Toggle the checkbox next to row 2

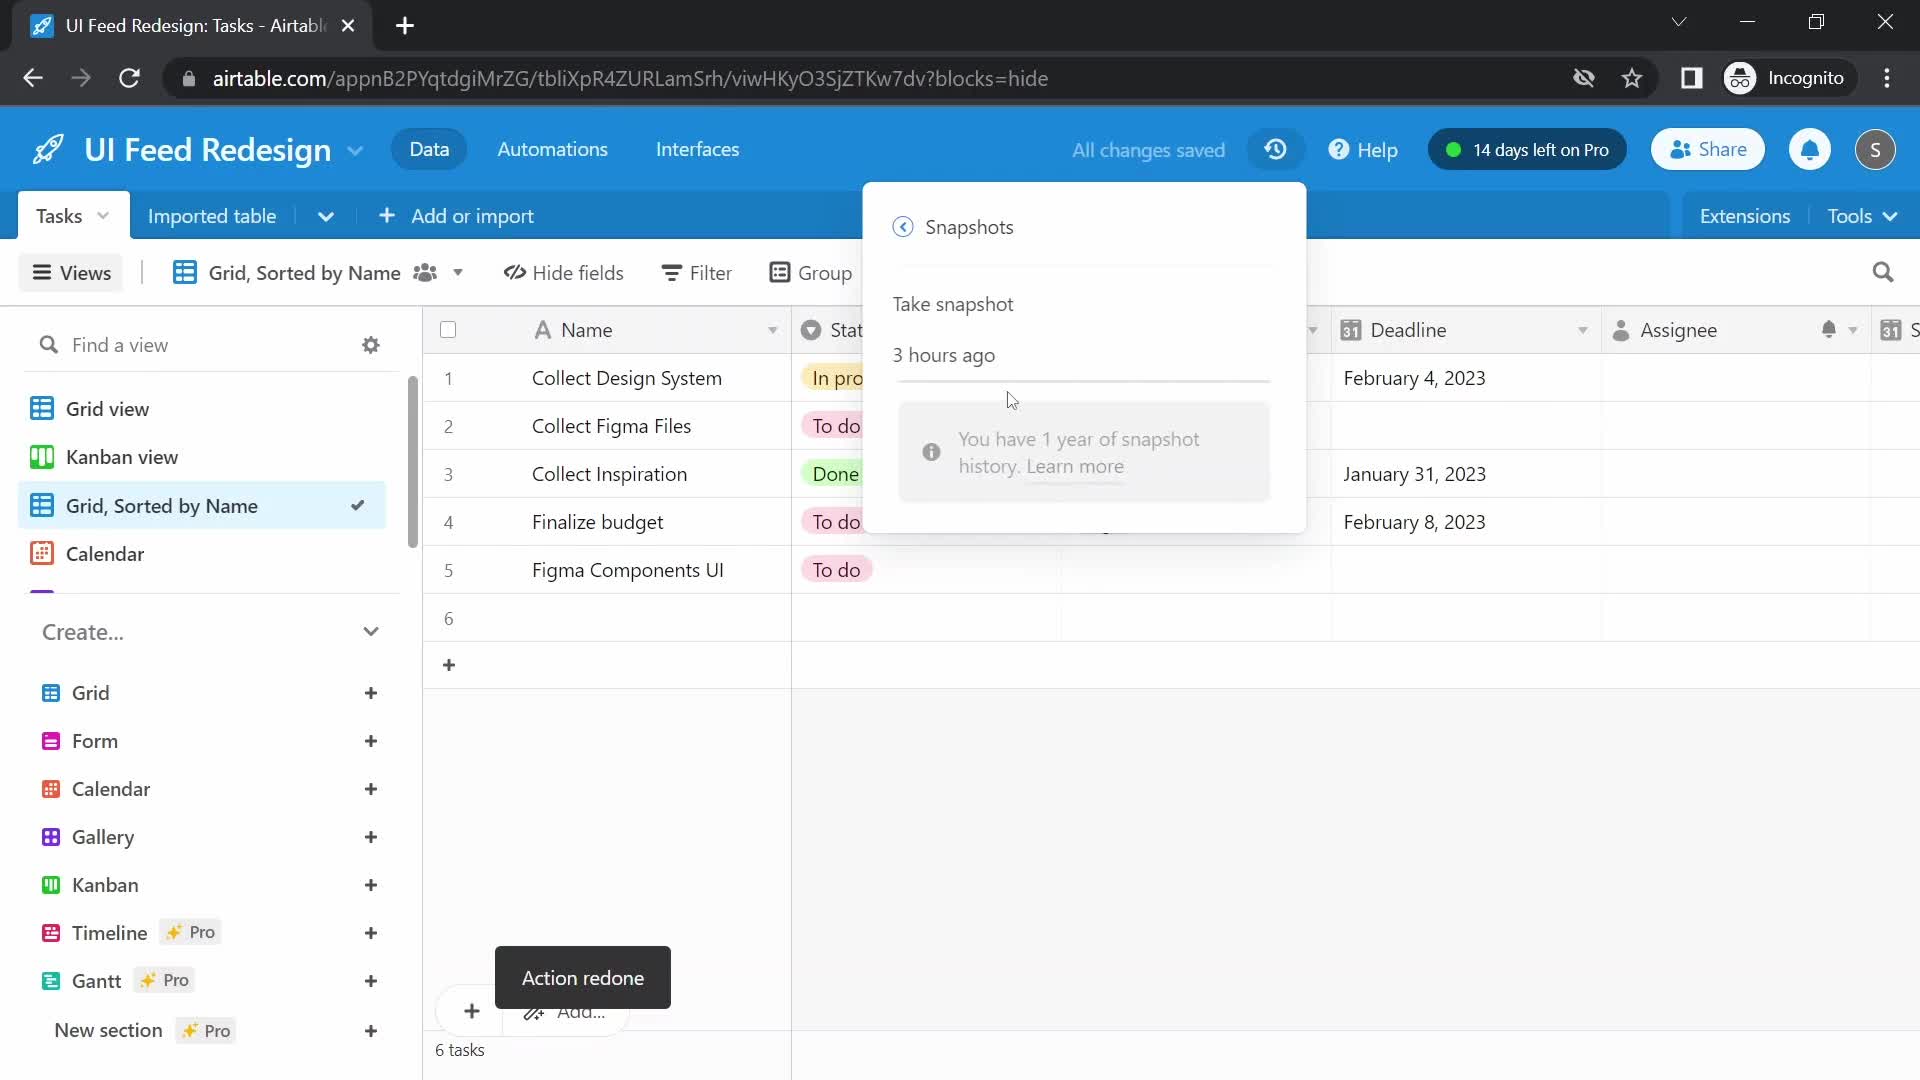coord(450,425)
